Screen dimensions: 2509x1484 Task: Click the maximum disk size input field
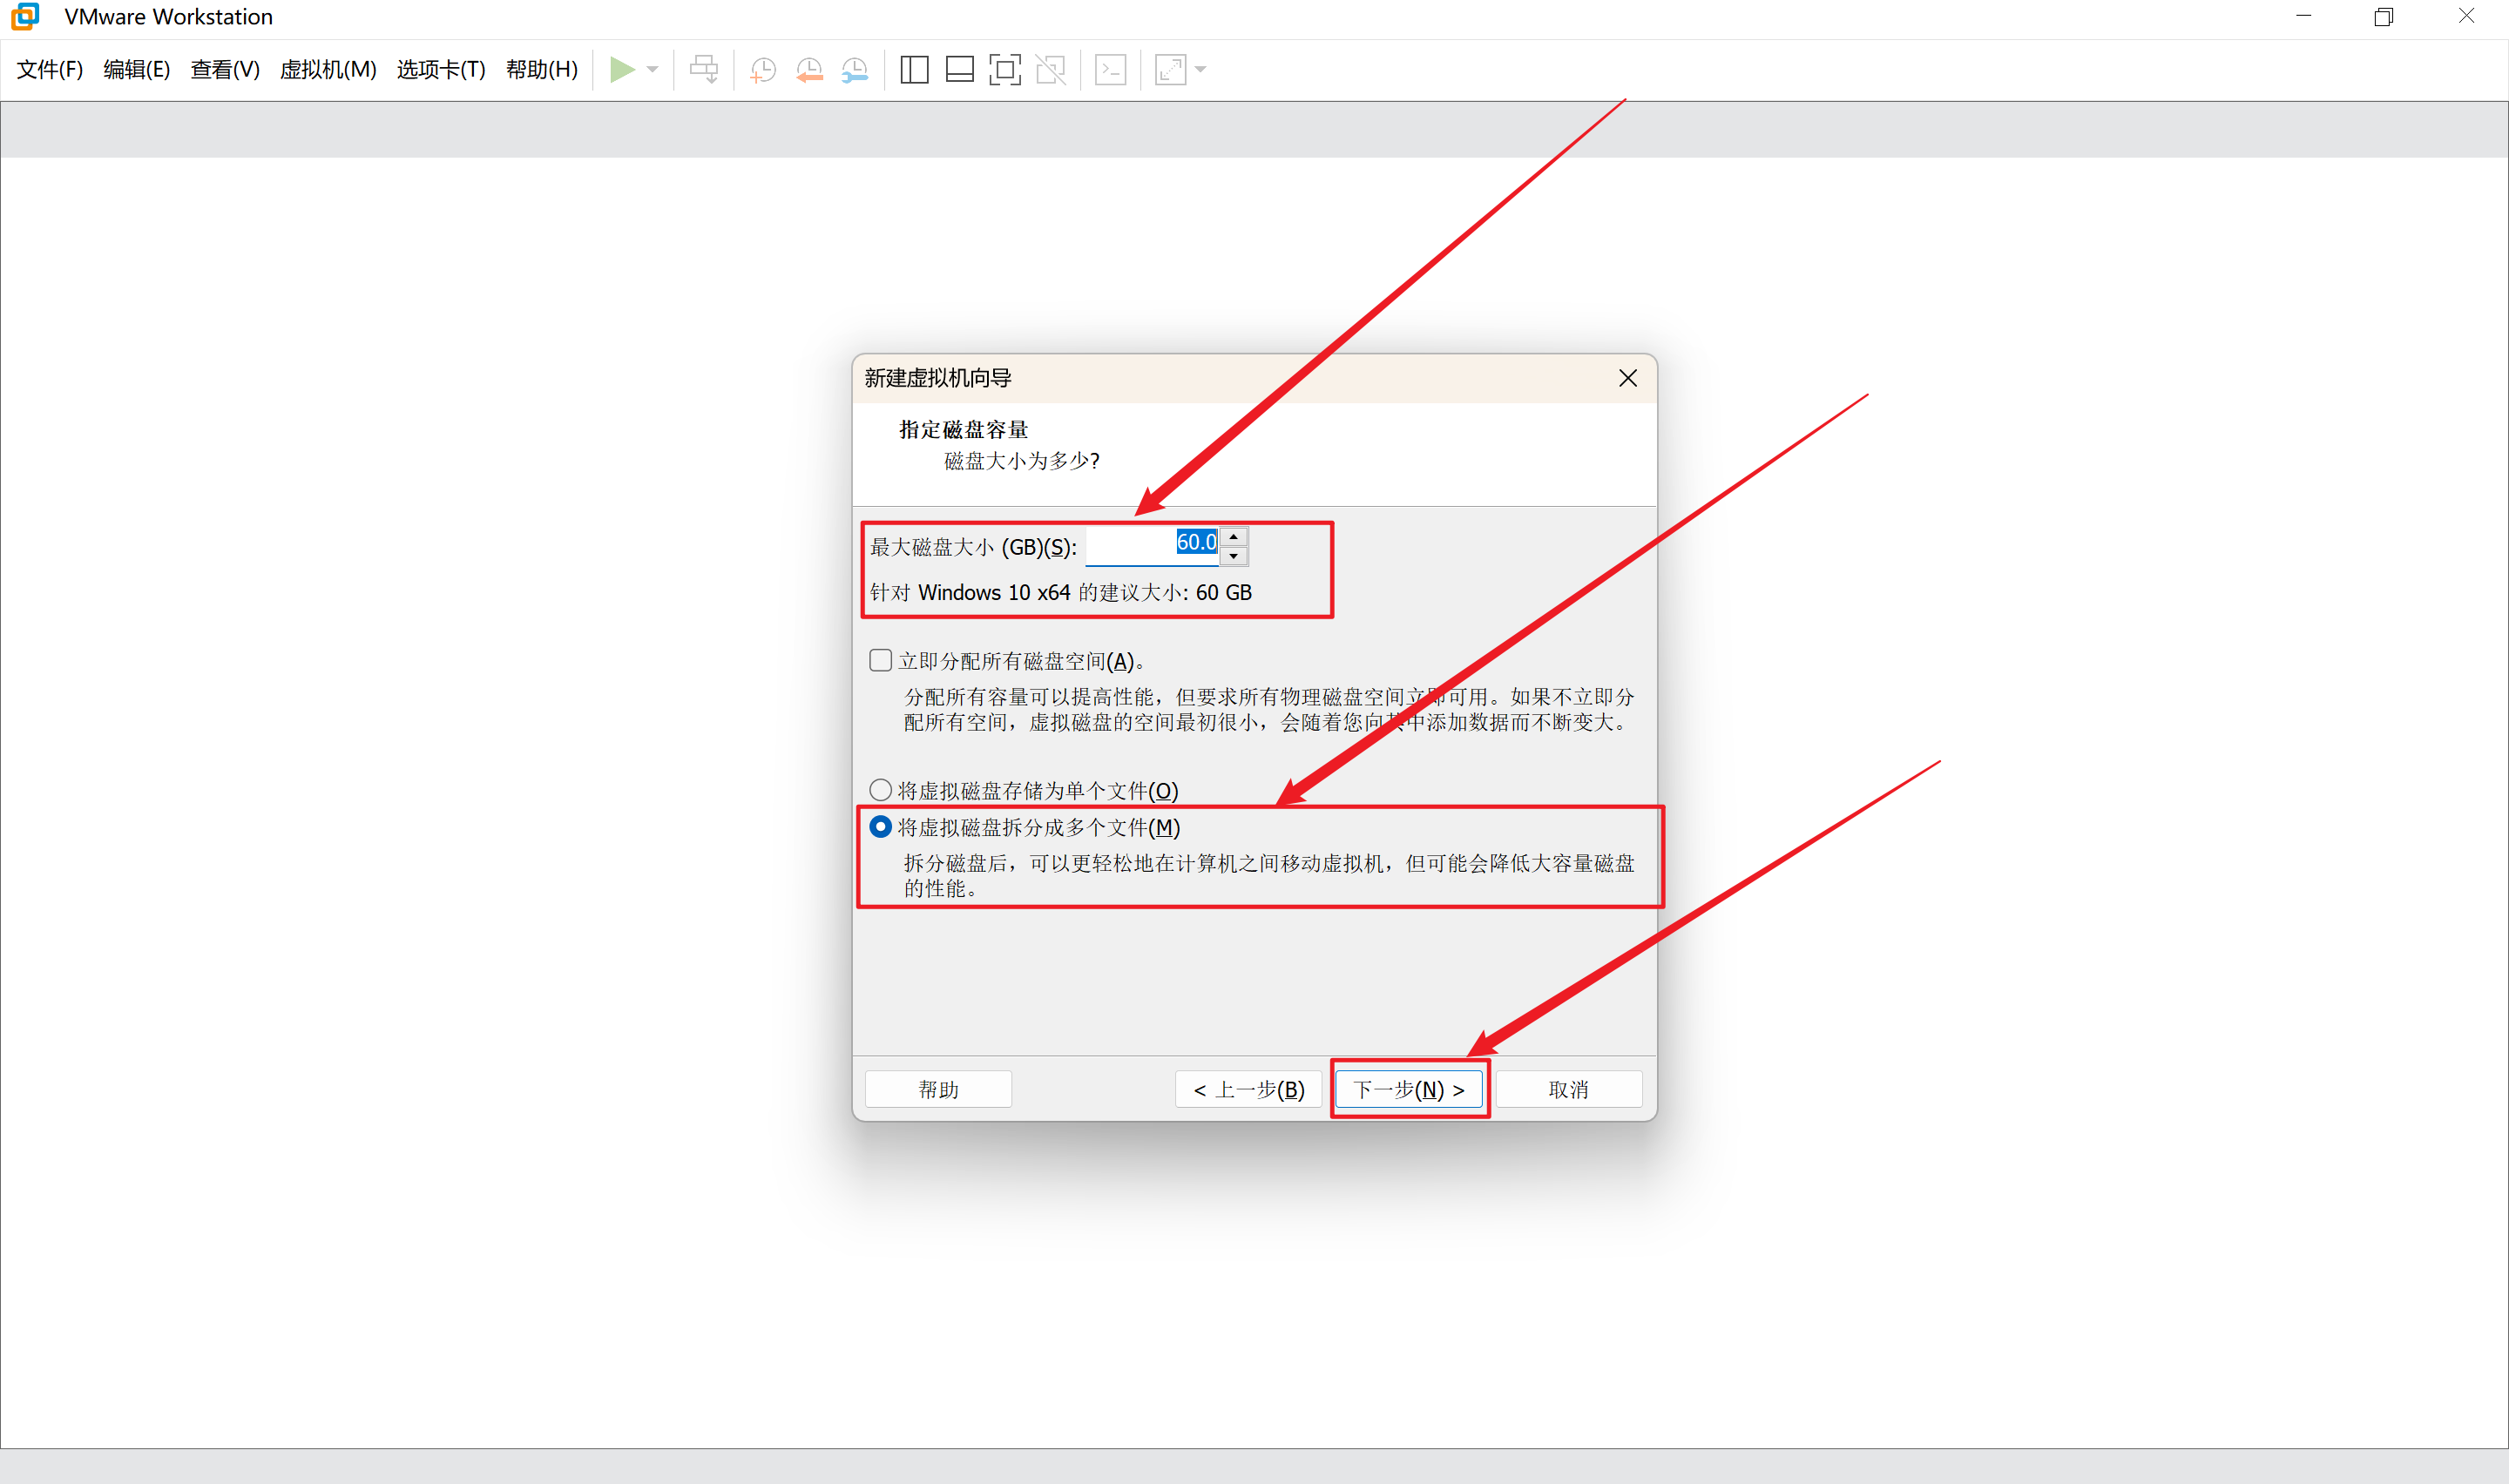pyautogui.click(x=1150, y=545)
